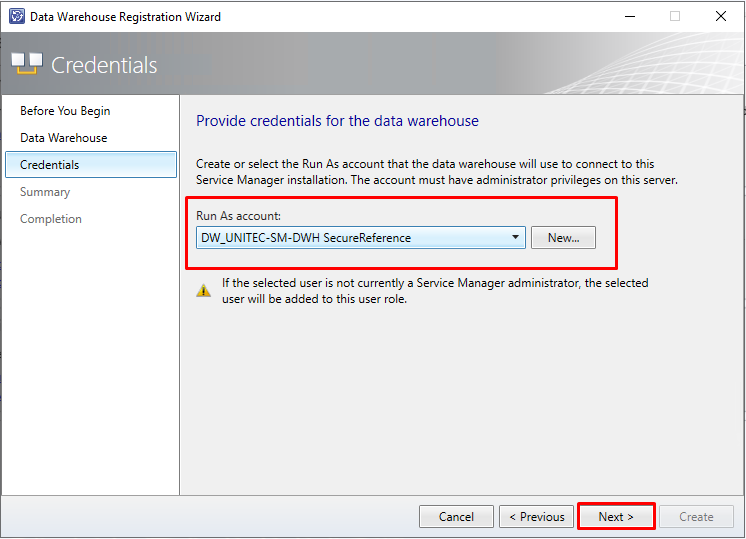Click the Credentials header monitors icon
This screenshot has width=746, height=539.
27,64
